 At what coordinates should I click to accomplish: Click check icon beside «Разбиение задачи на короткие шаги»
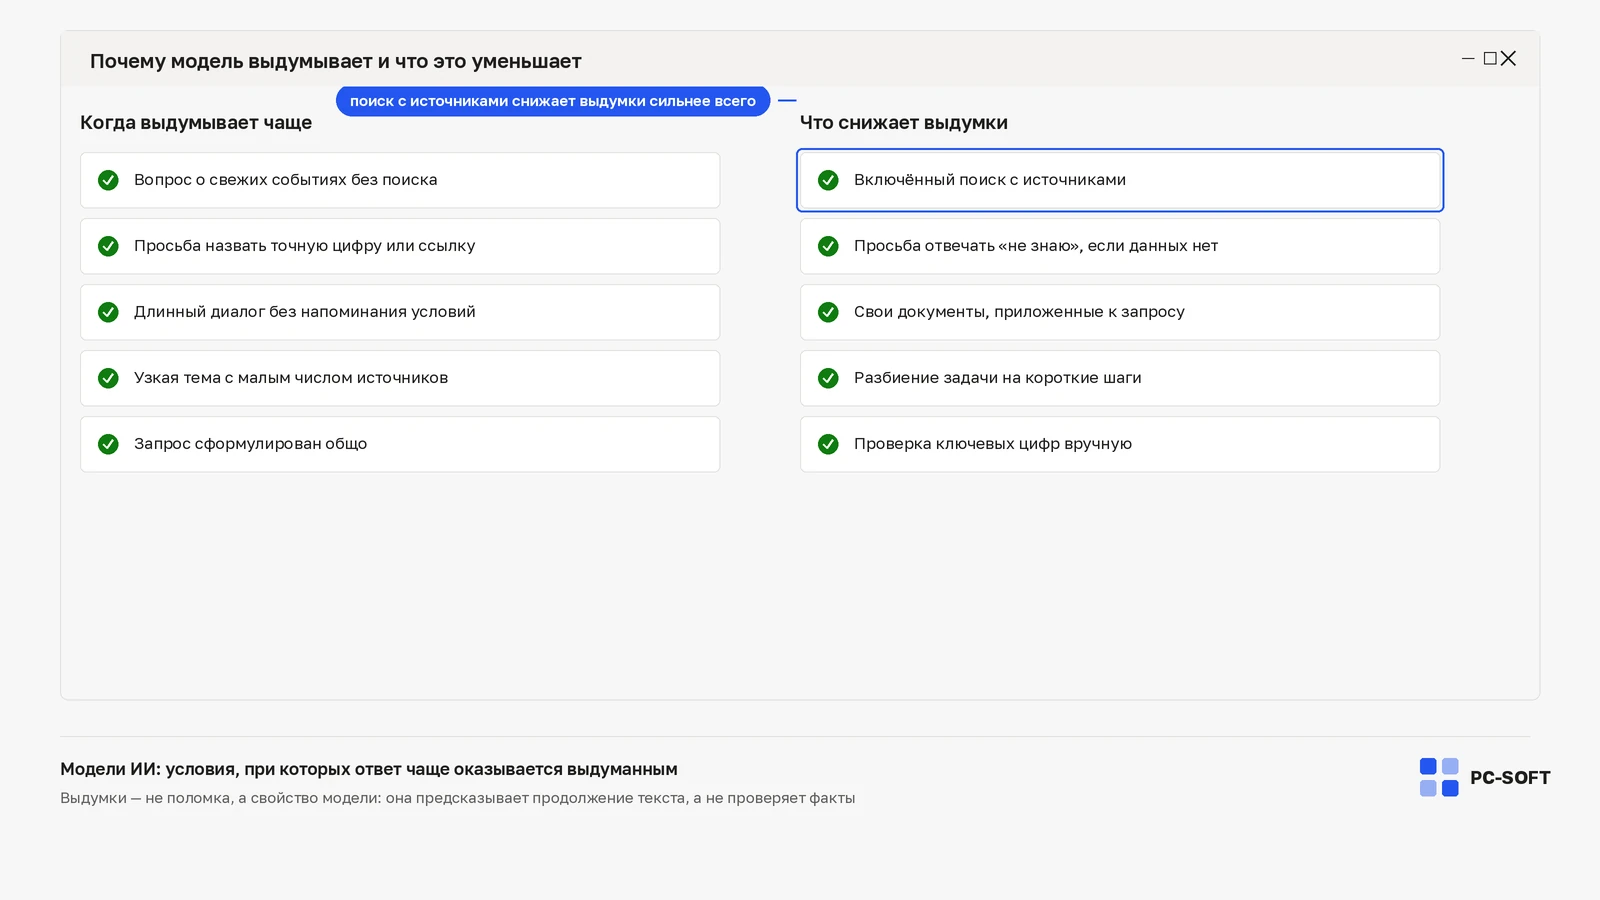pyautogui.click(x=828, y=378)
